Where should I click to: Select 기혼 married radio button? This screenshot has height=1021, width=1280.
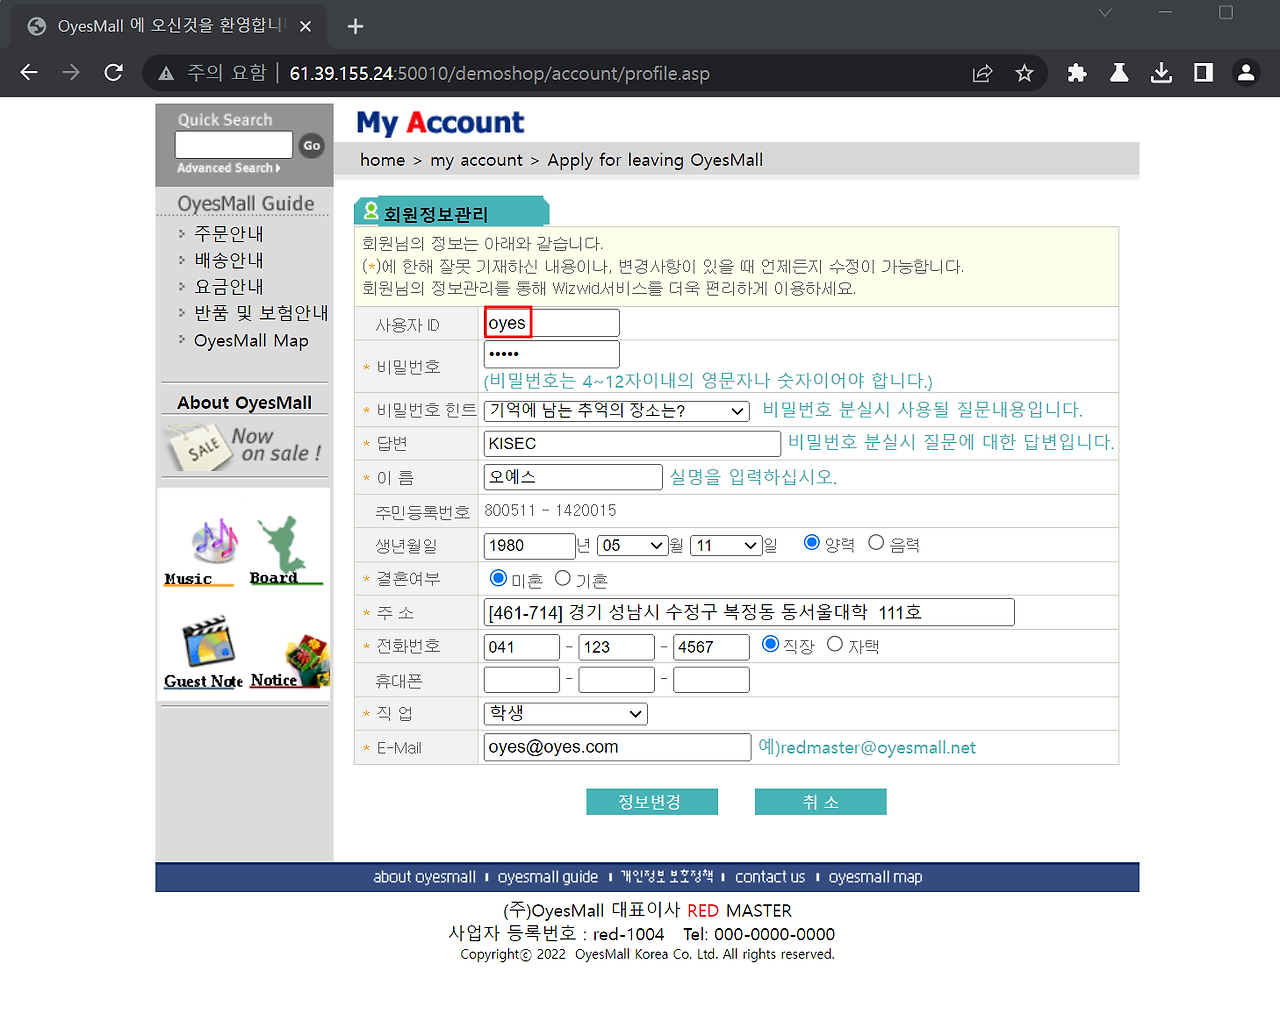point(563,578)
